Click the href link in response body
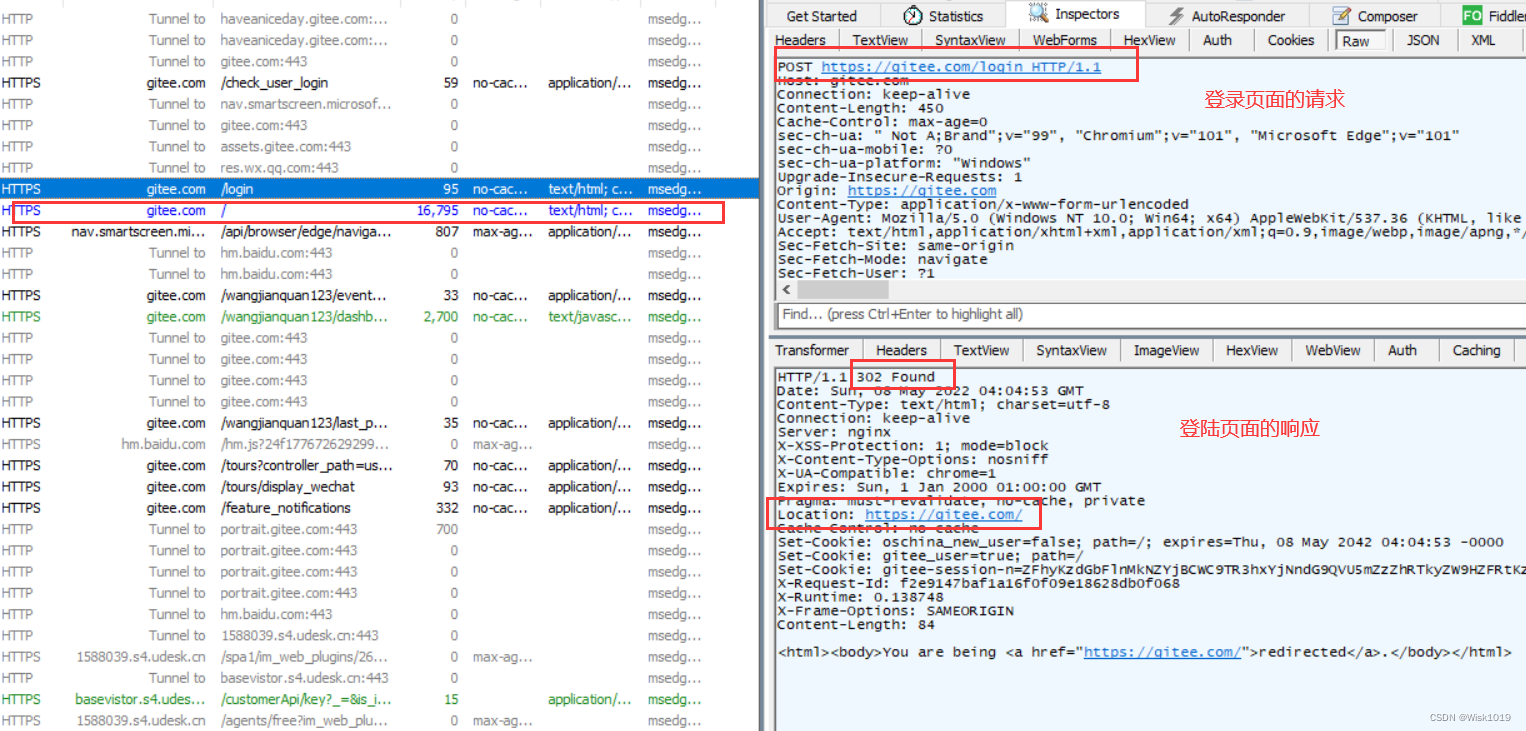1526x731 pixels. [1162, 652]
